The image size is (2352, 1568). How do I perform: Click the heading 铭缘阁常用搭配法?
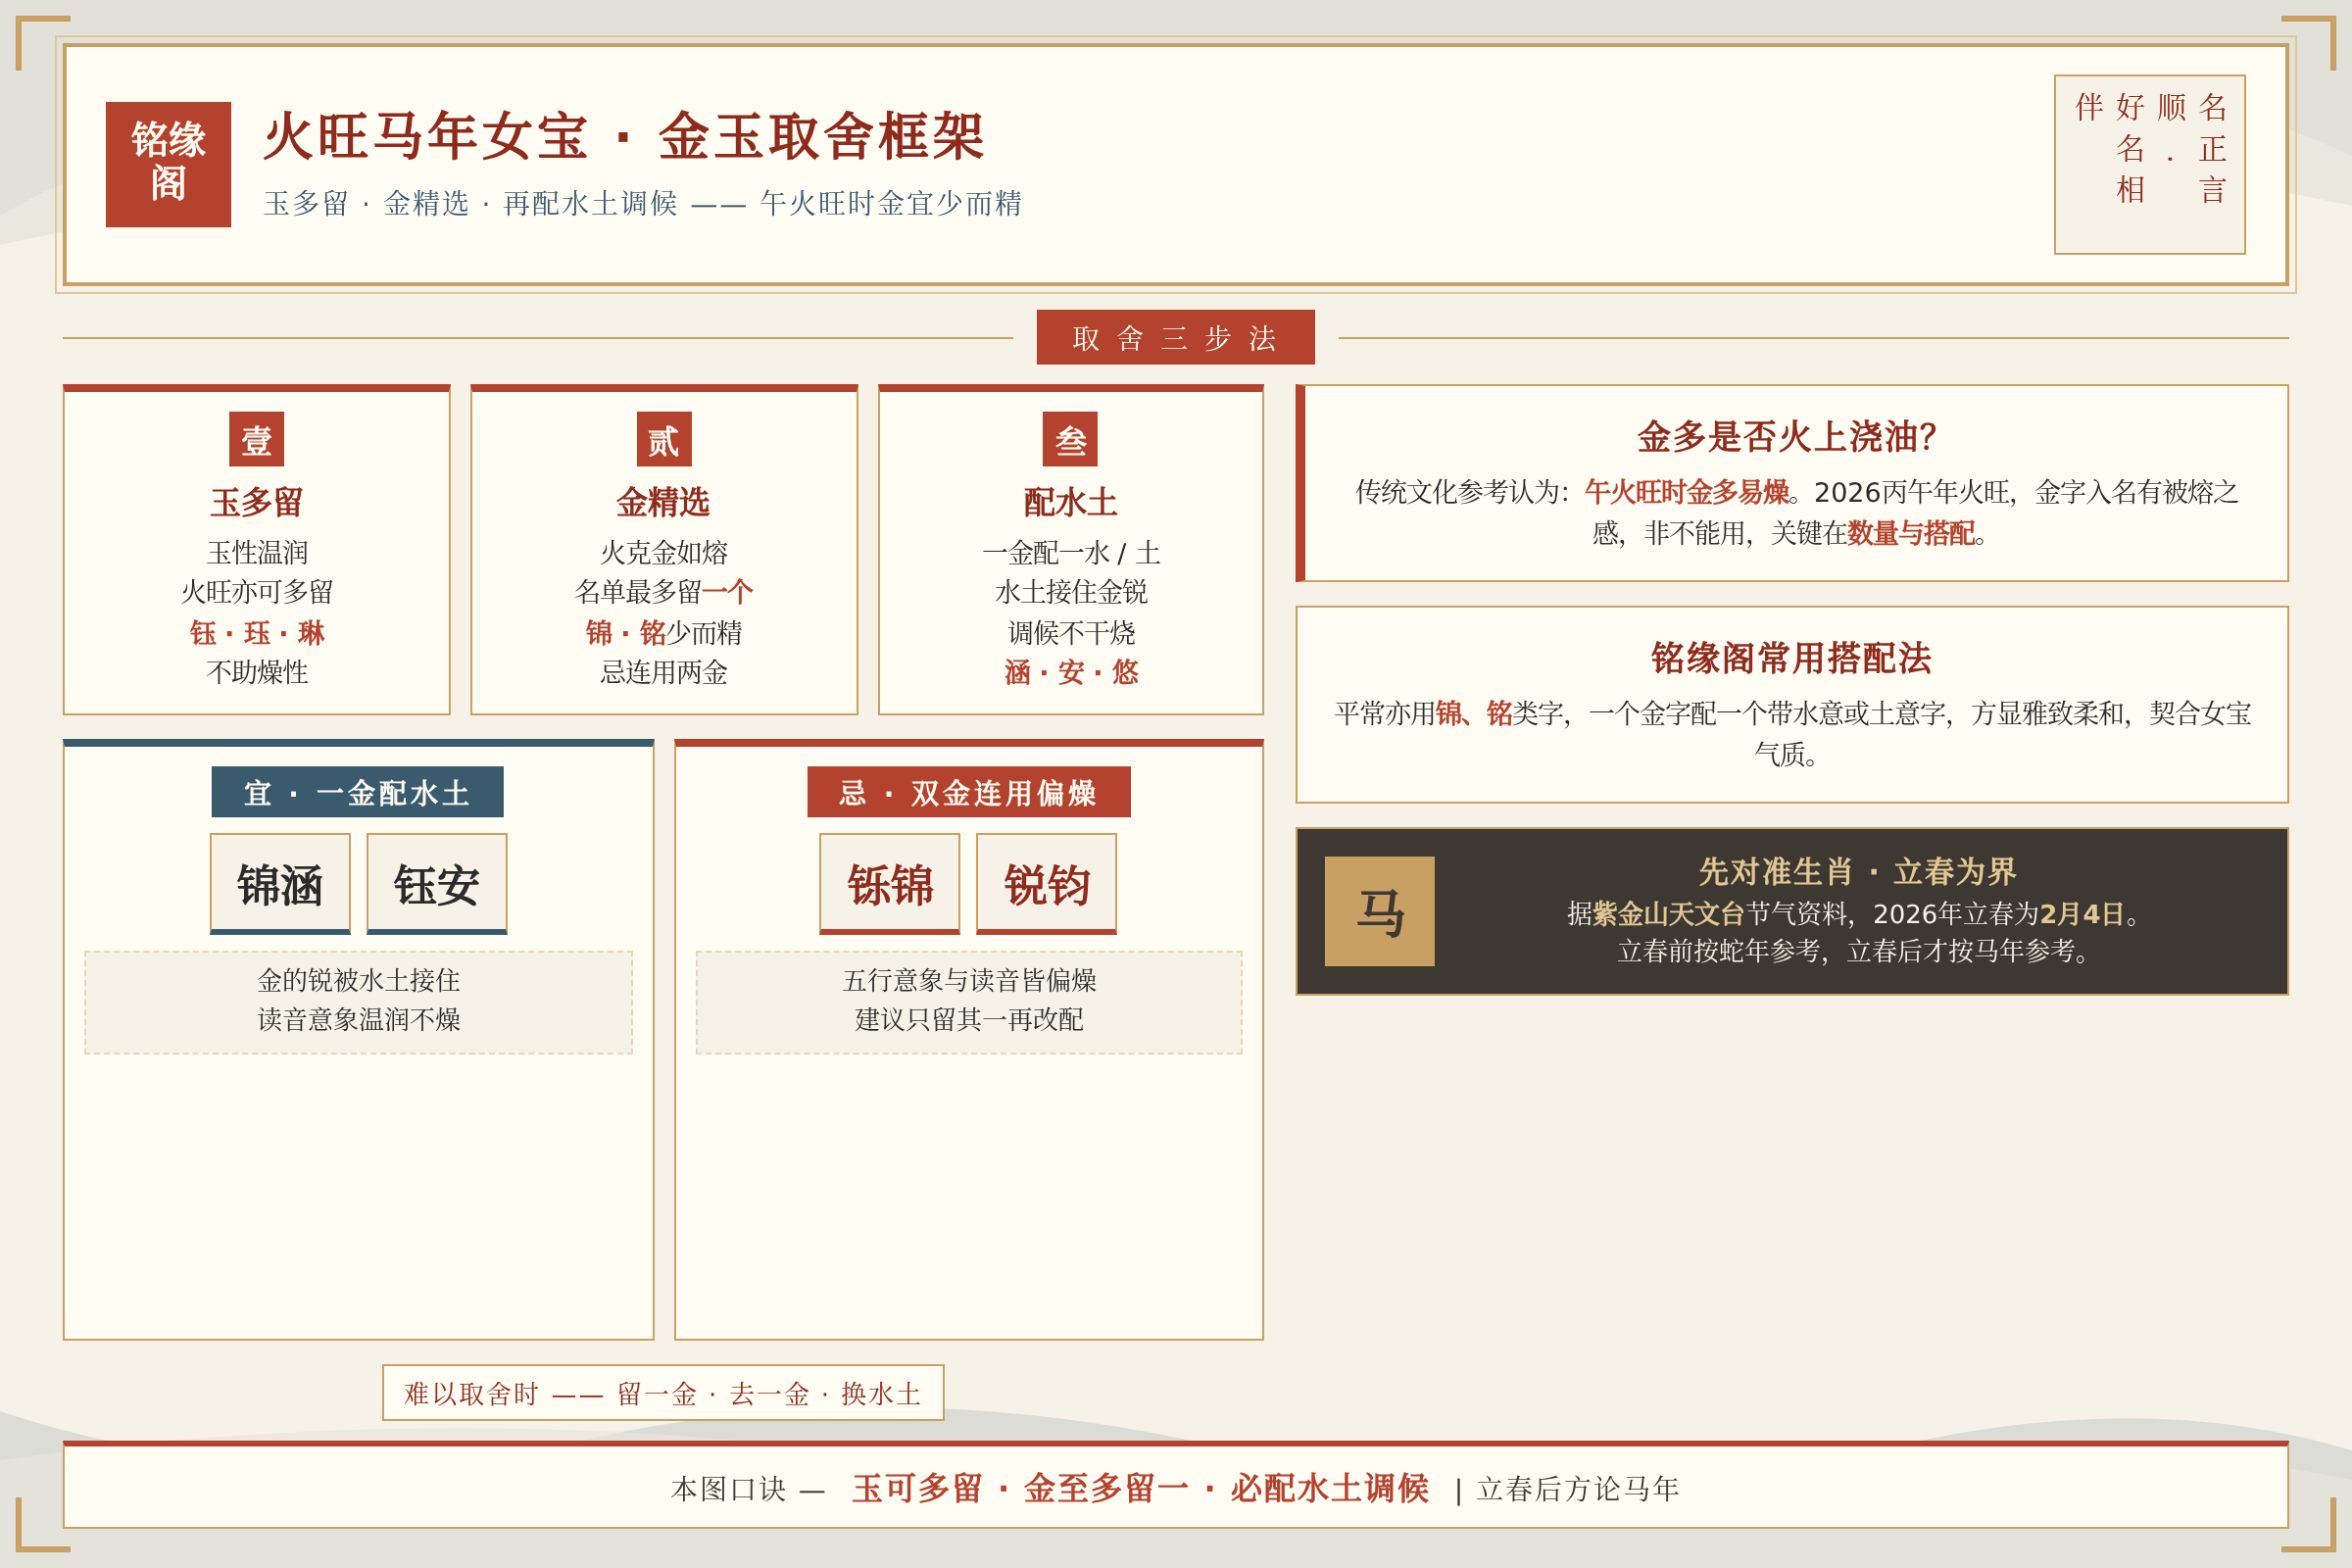click(1791, 658)
